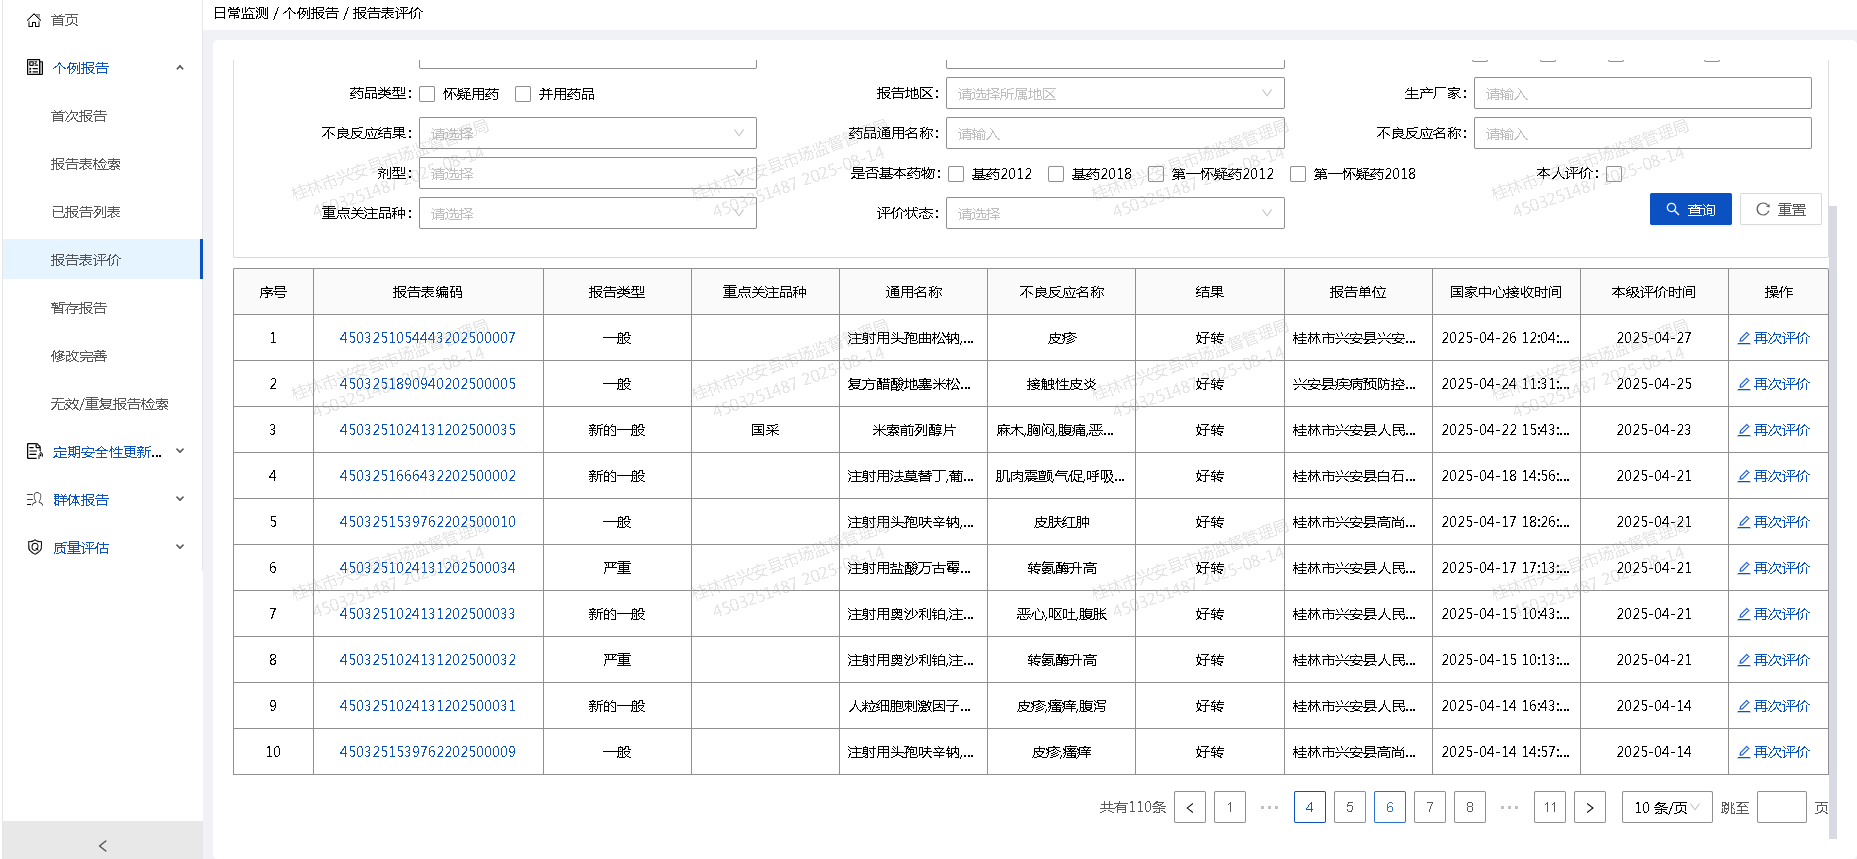Go to previous page using left arrow

pos(1189,807)
